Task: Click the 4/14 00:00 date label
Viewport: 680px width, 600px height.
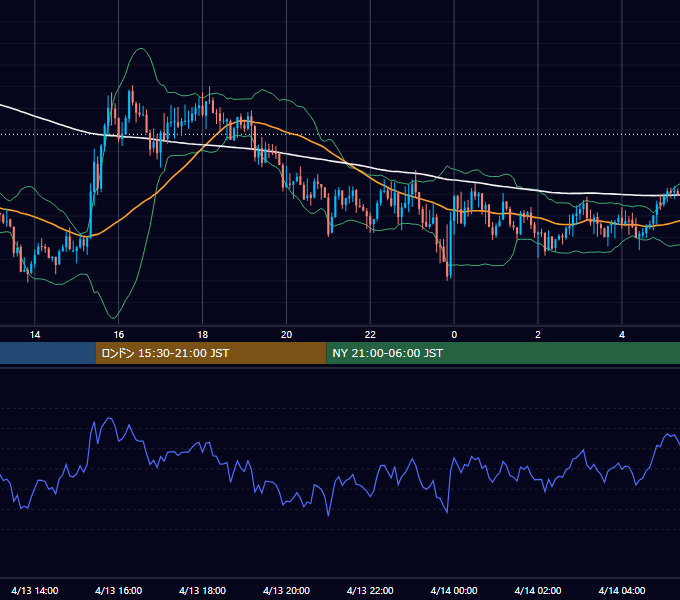Action: pyautogui.click(x=454, y=590)
